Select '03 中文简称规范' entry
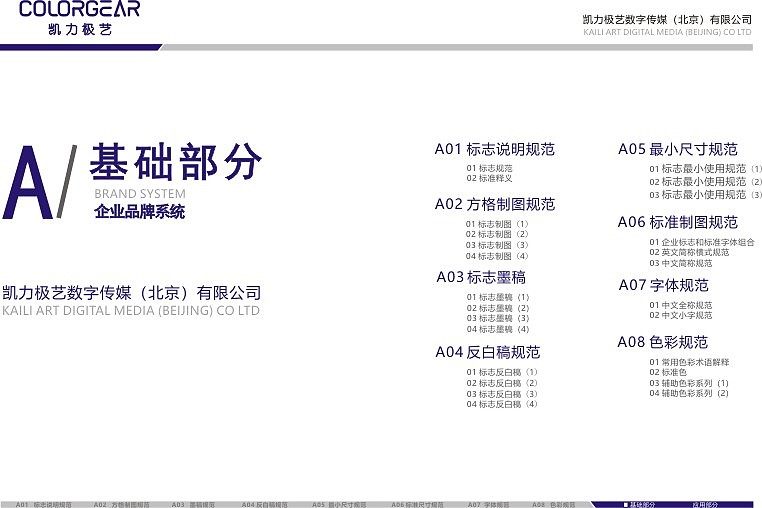 tap(681, 263)
